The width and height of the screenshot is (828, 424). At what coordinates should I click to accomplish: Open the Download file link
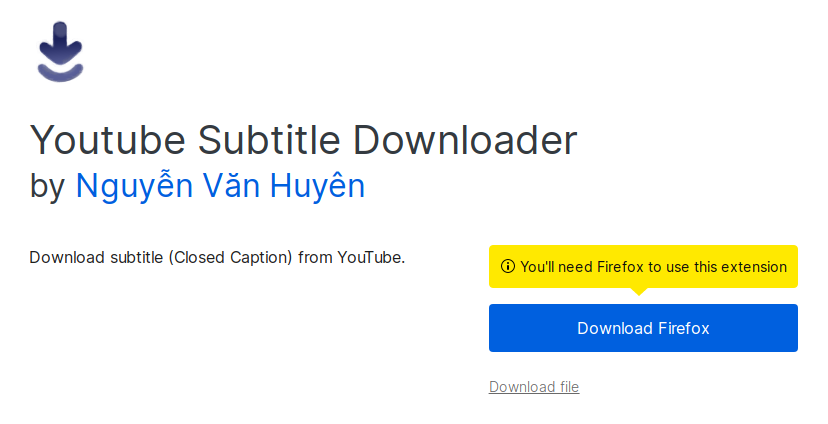coord(534,387)
